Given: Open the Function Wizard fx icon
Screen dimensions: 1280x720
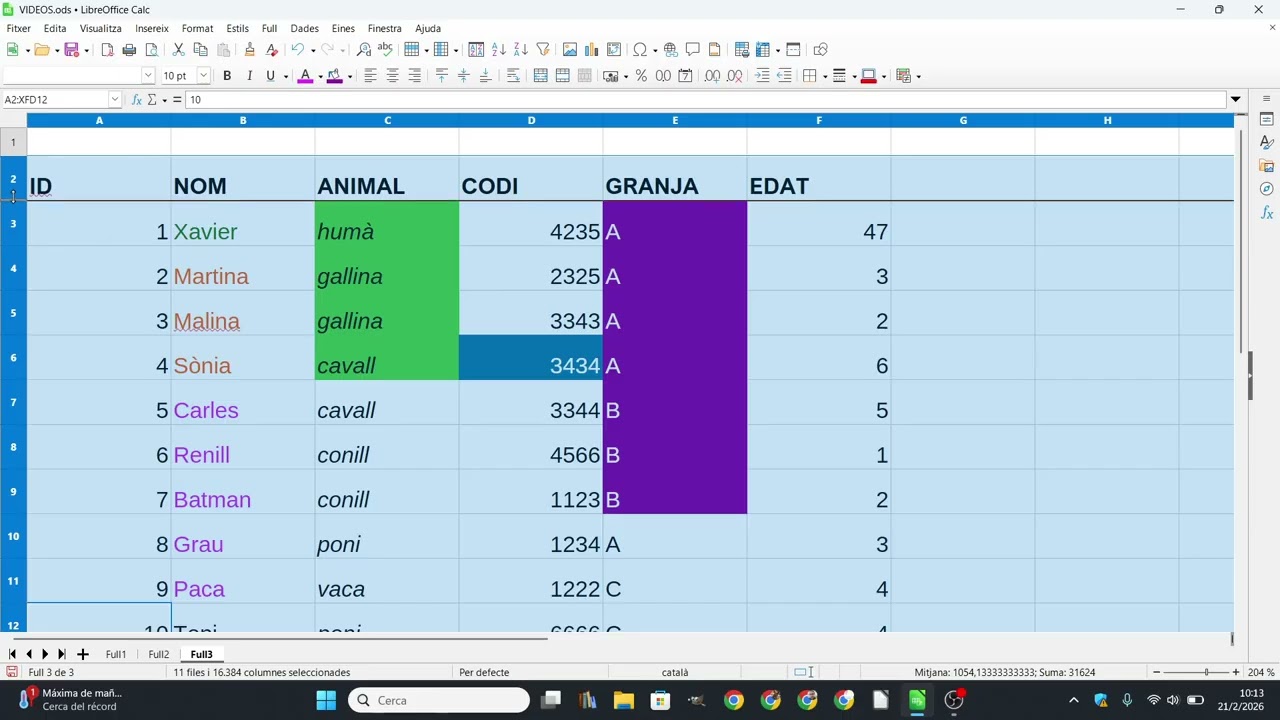Looking at the screenshot, I should click(x=137, y=99).
